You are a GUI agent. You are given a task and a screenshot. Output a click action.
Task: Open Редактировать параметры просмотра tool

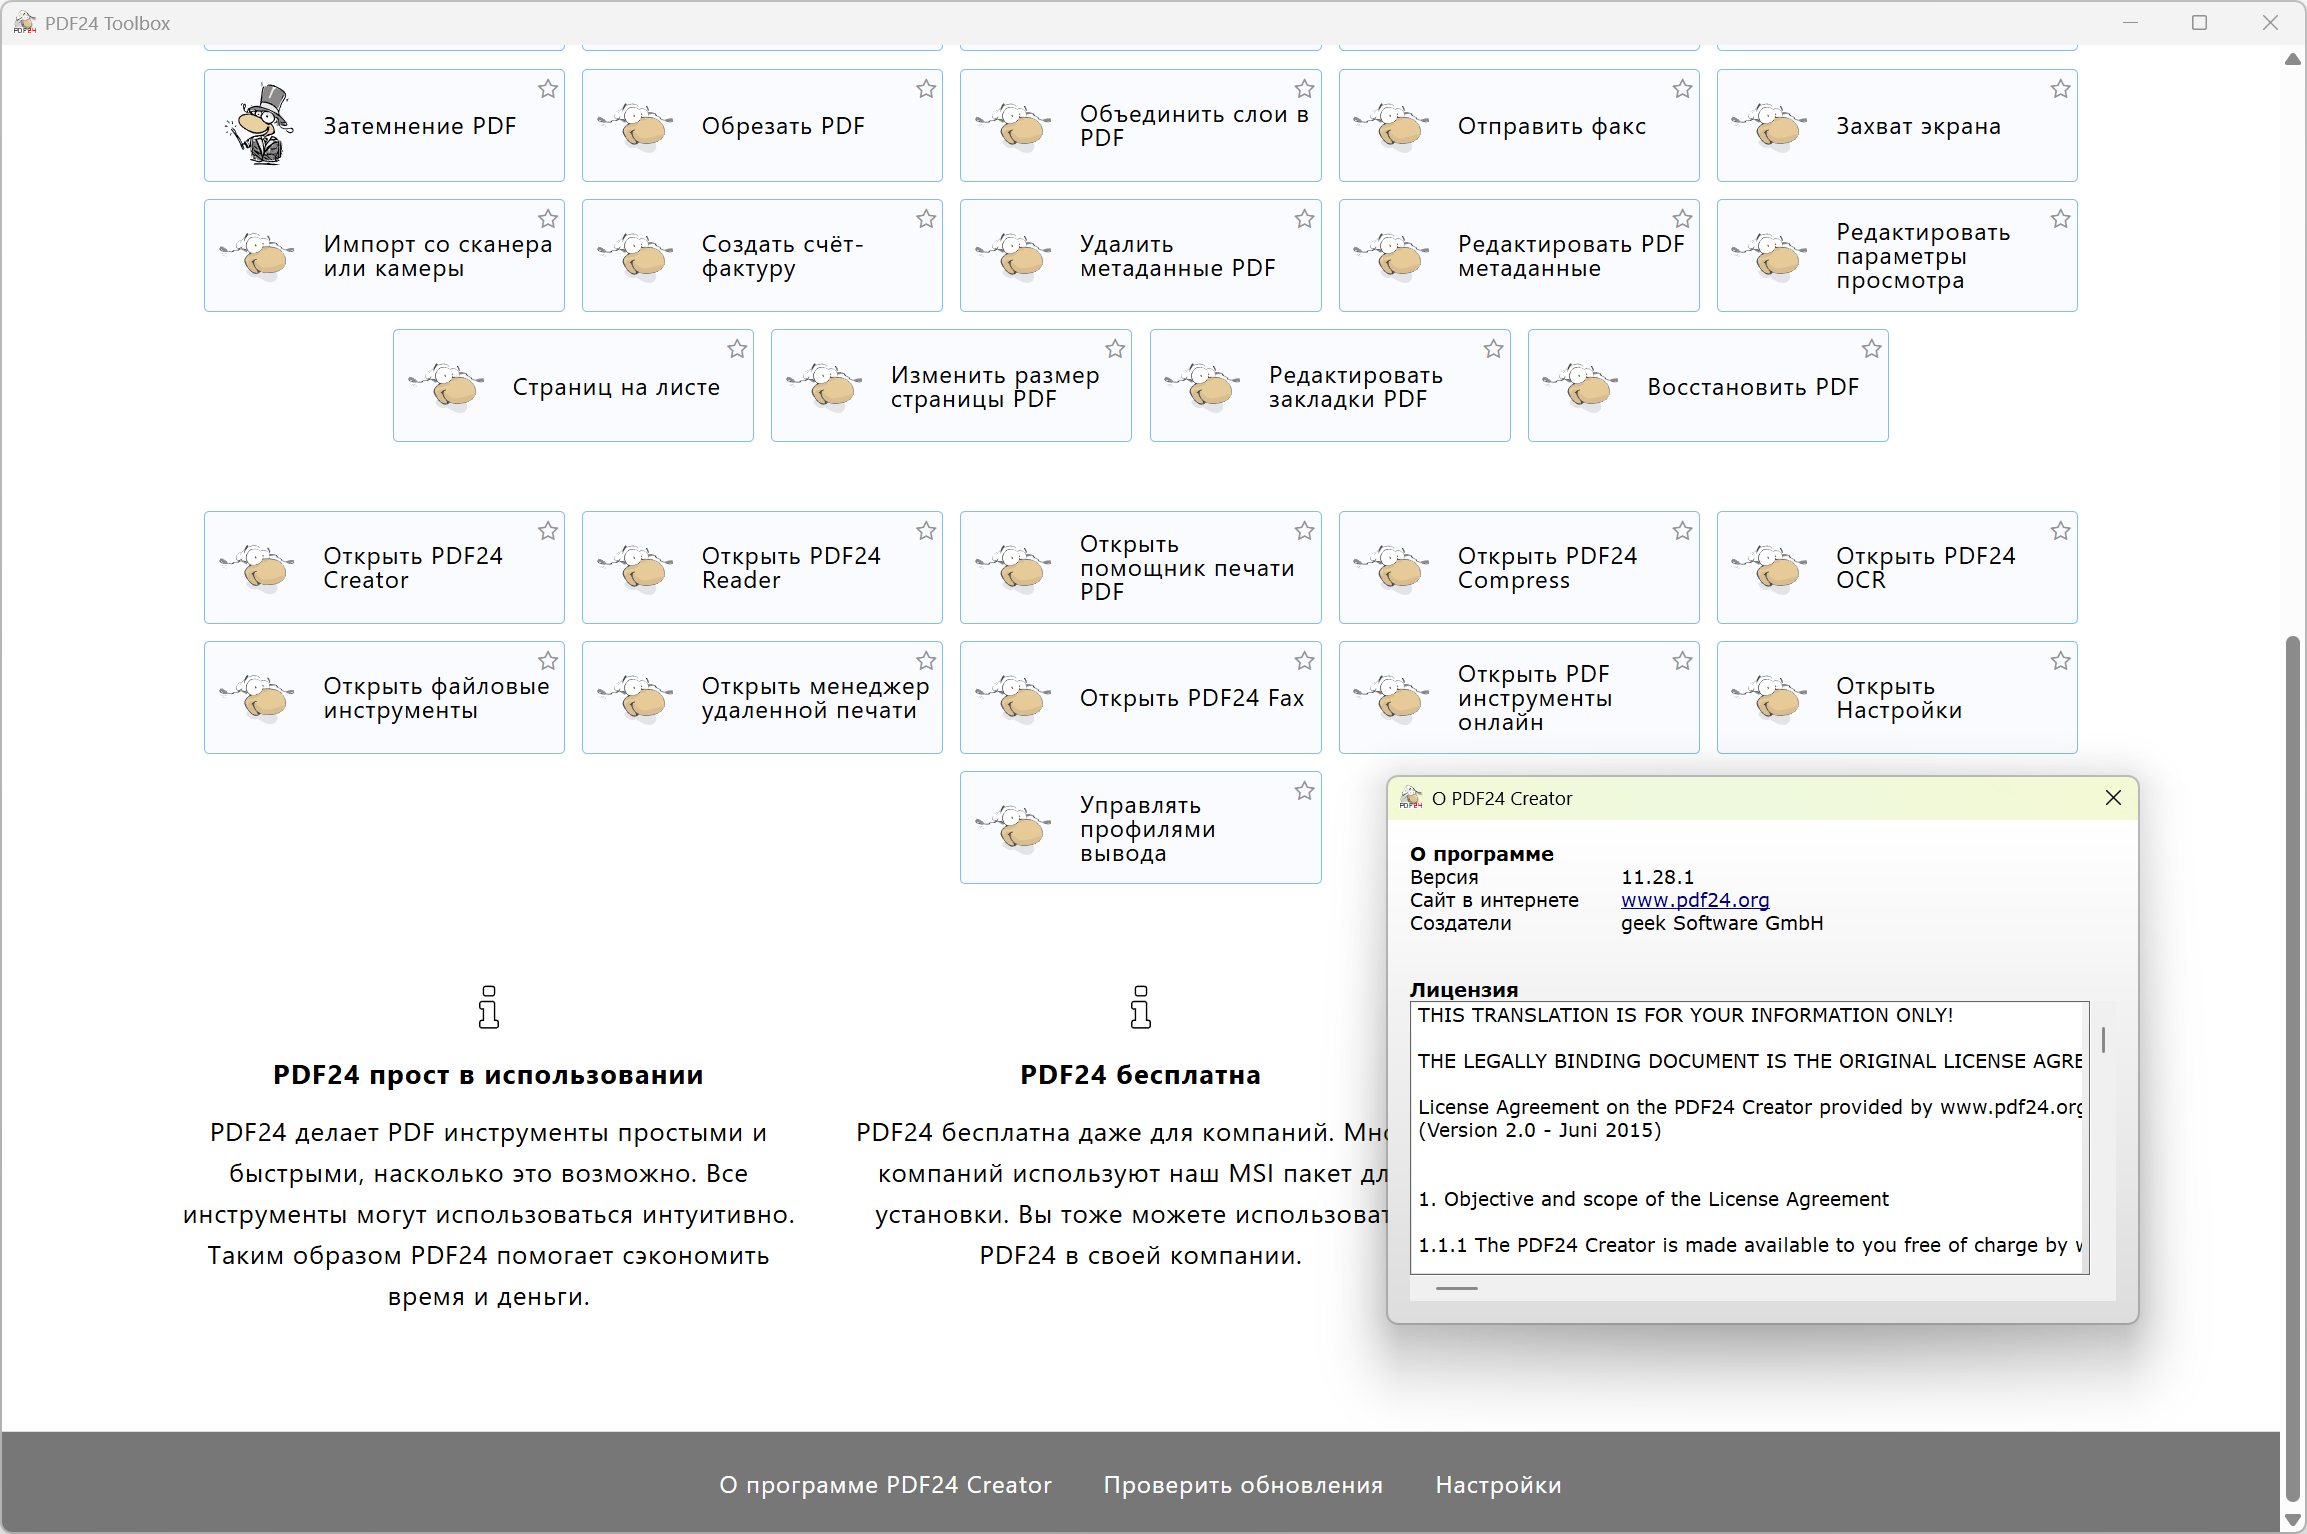[x=1897, y=256]
